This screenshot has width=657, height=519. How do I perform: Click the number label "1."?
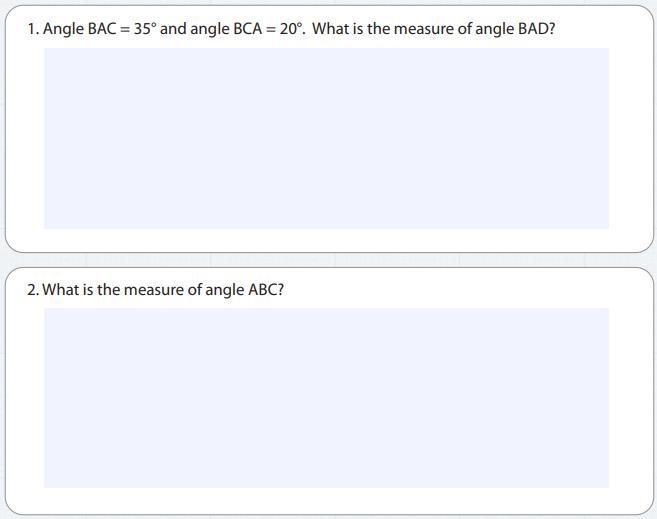(34, 29)
